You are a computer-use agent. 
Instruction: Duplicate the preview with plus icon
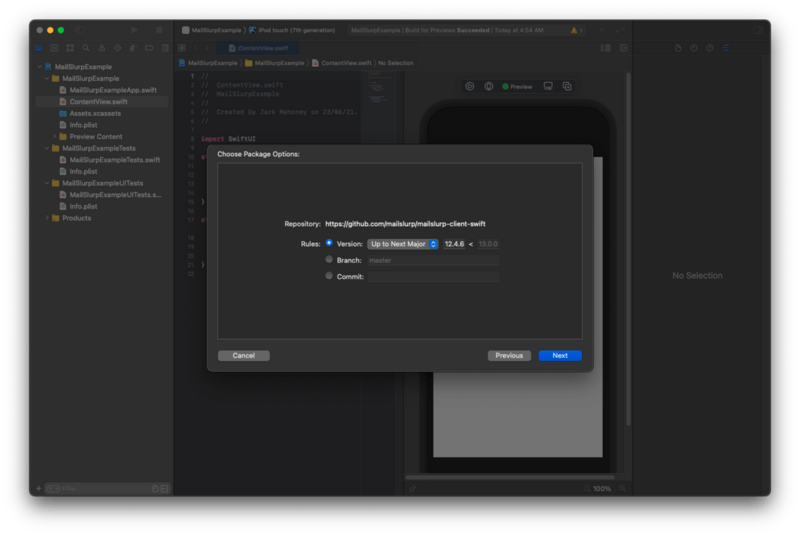(x=567, y=86)
